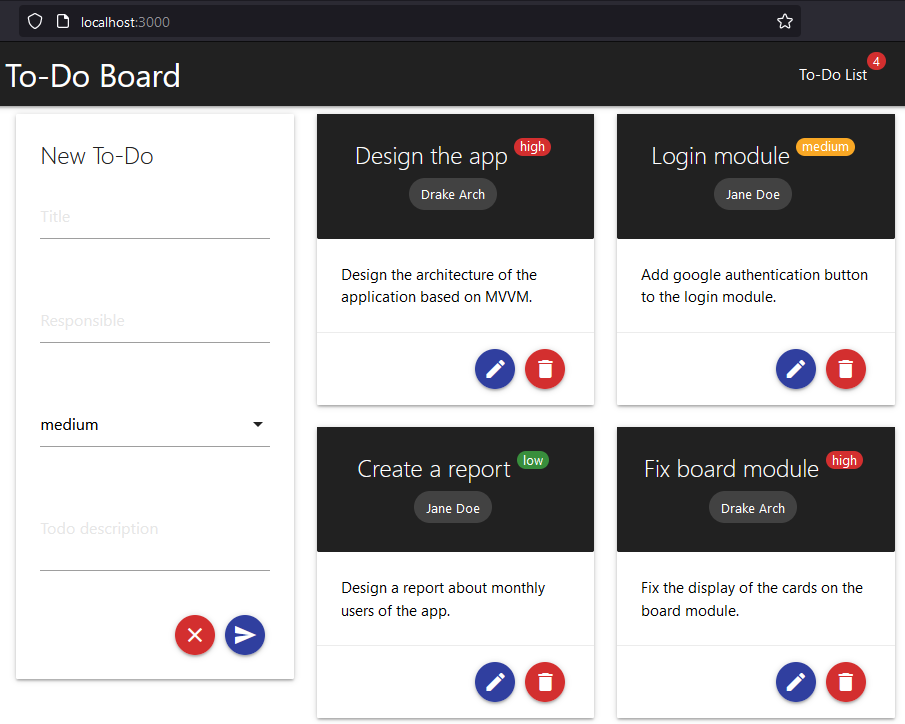Submit the new to-do with send arrow icon
This screenshot has width=905, height=724.
(x=245, y=635)
